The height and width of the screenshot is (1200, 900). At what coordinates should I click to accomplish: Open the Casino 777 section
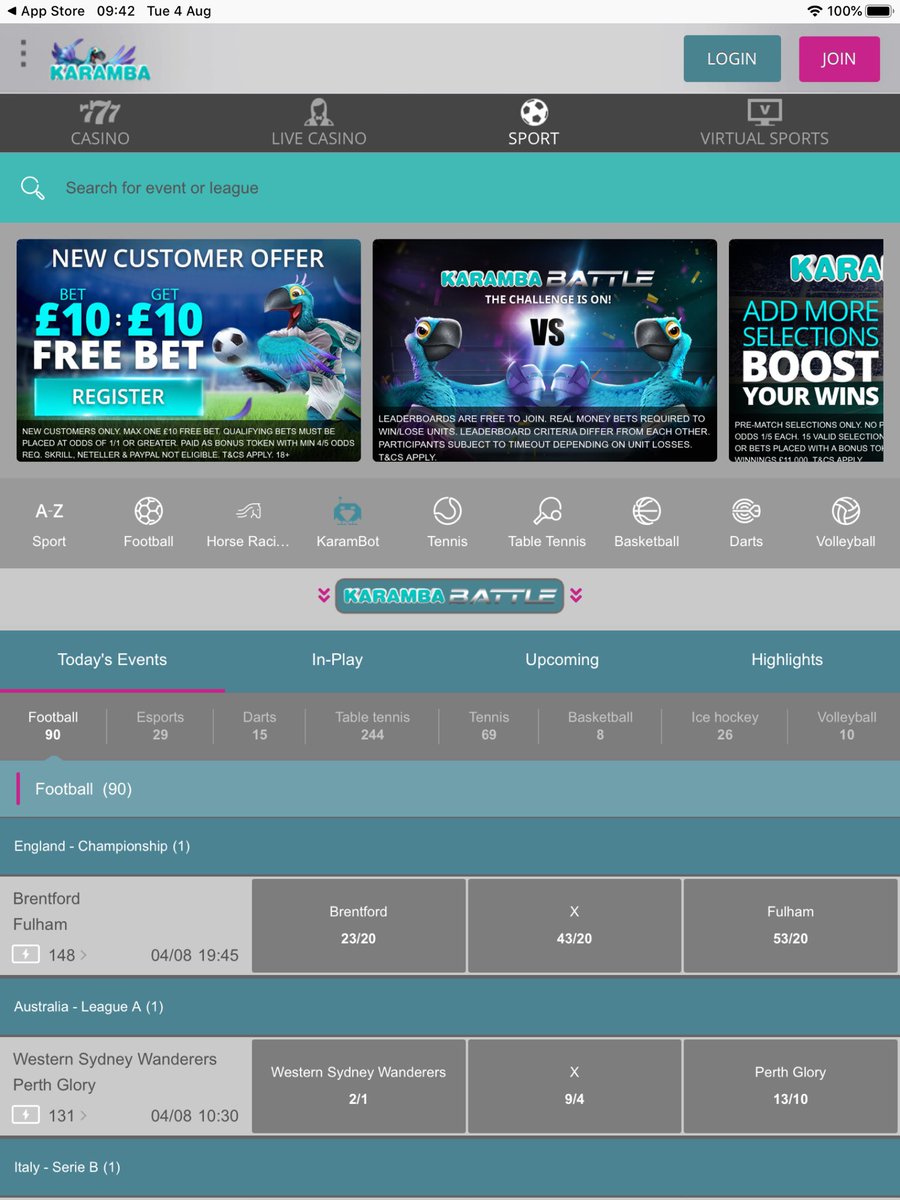(100, 123)
